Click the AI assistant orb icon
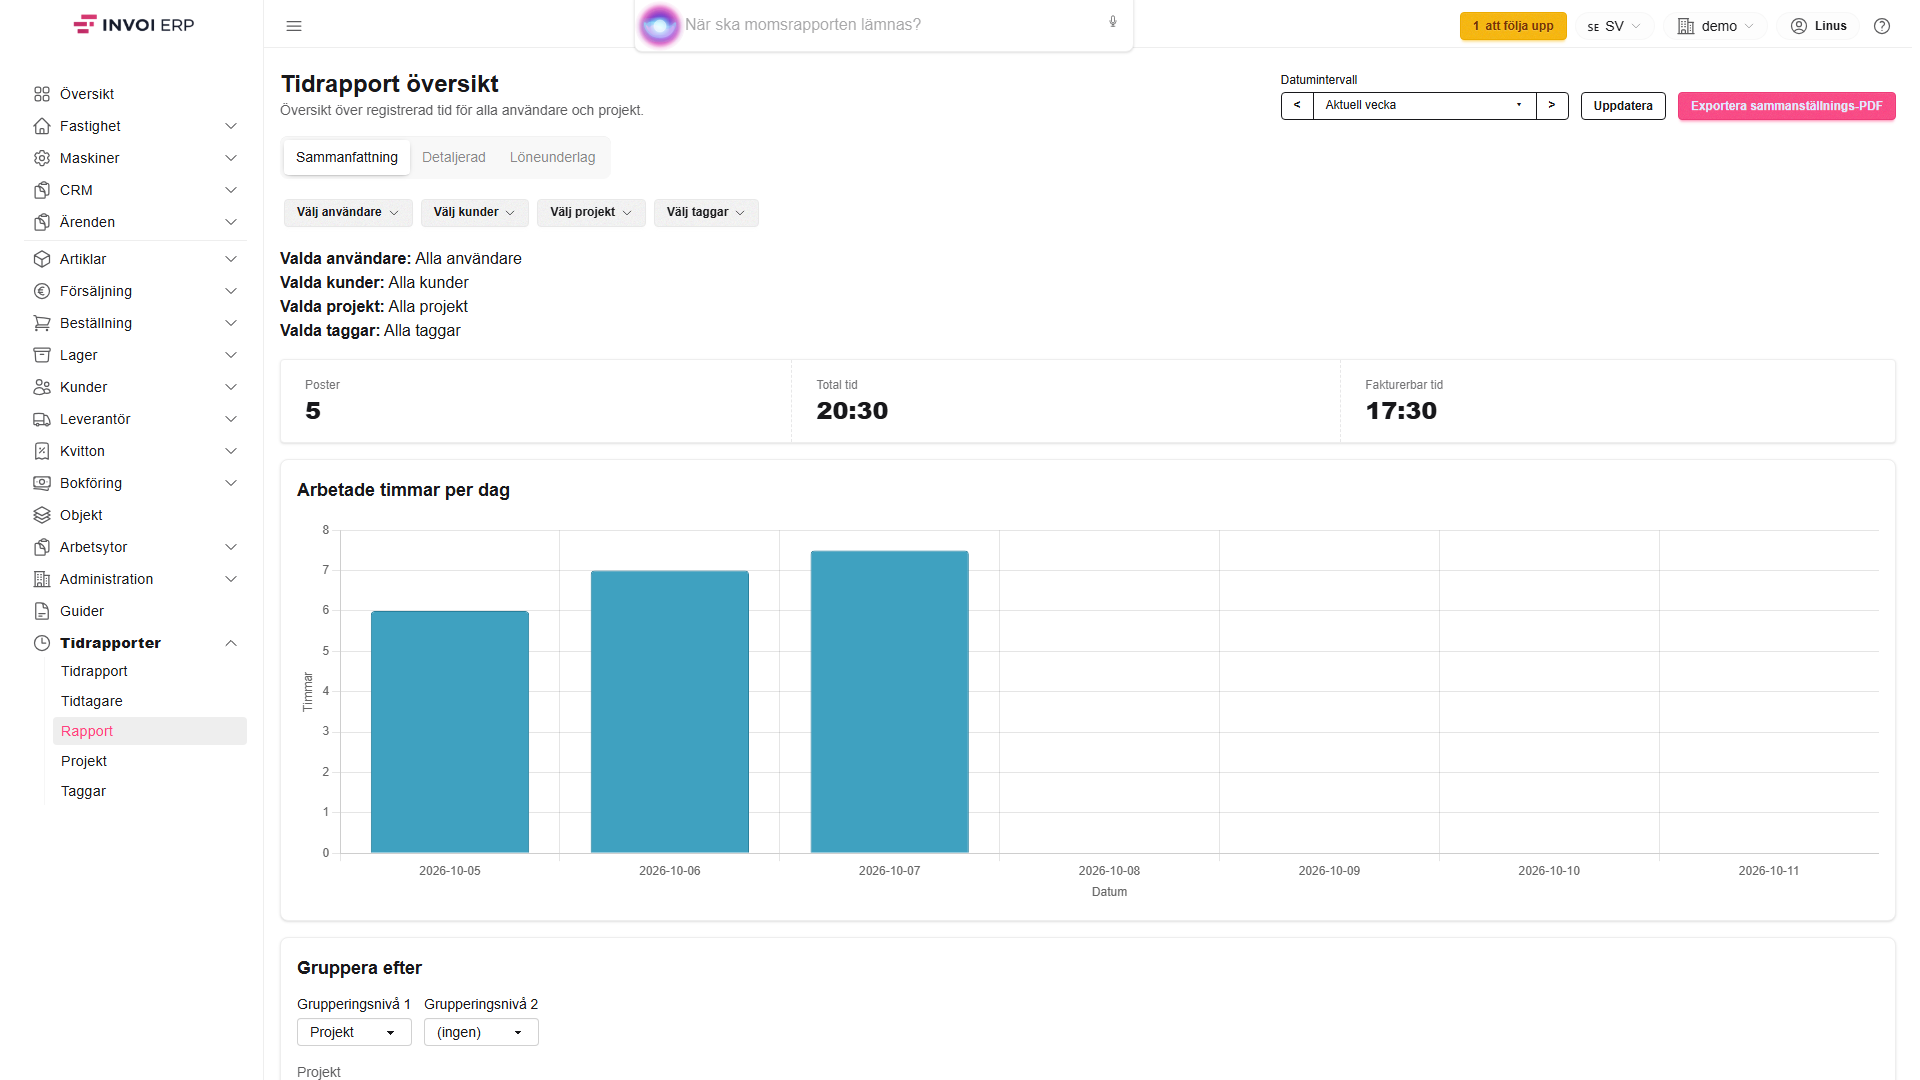Image resolution: width=1920 pixels, height=1080 pixels. pos(659,25)
